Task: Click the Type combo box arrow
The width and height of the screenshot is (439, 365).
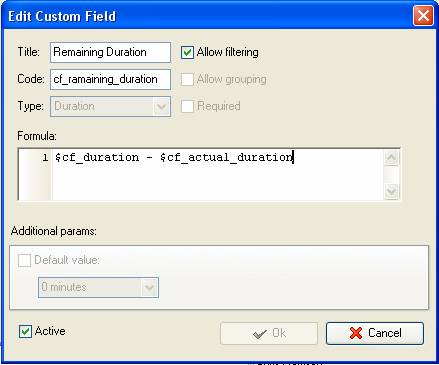Action: [x=162, y=107]
